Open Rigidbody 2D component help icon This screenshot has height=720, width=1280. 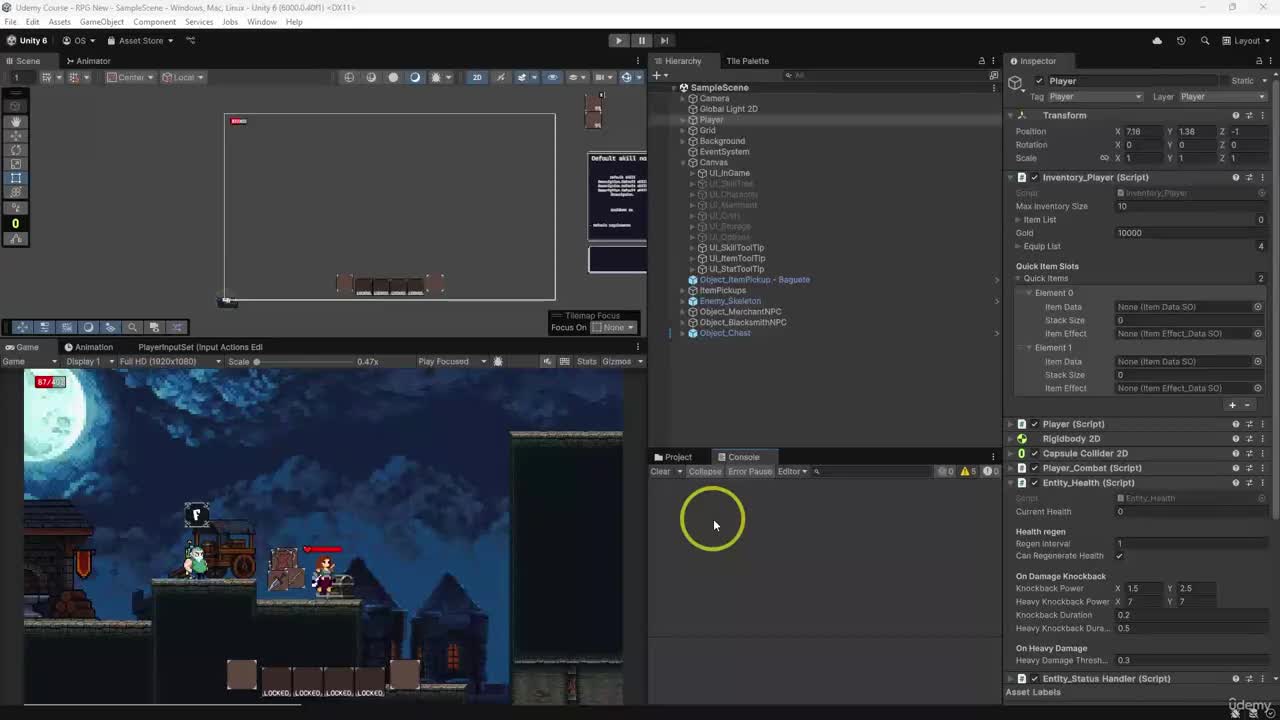tap(1236, 439)
